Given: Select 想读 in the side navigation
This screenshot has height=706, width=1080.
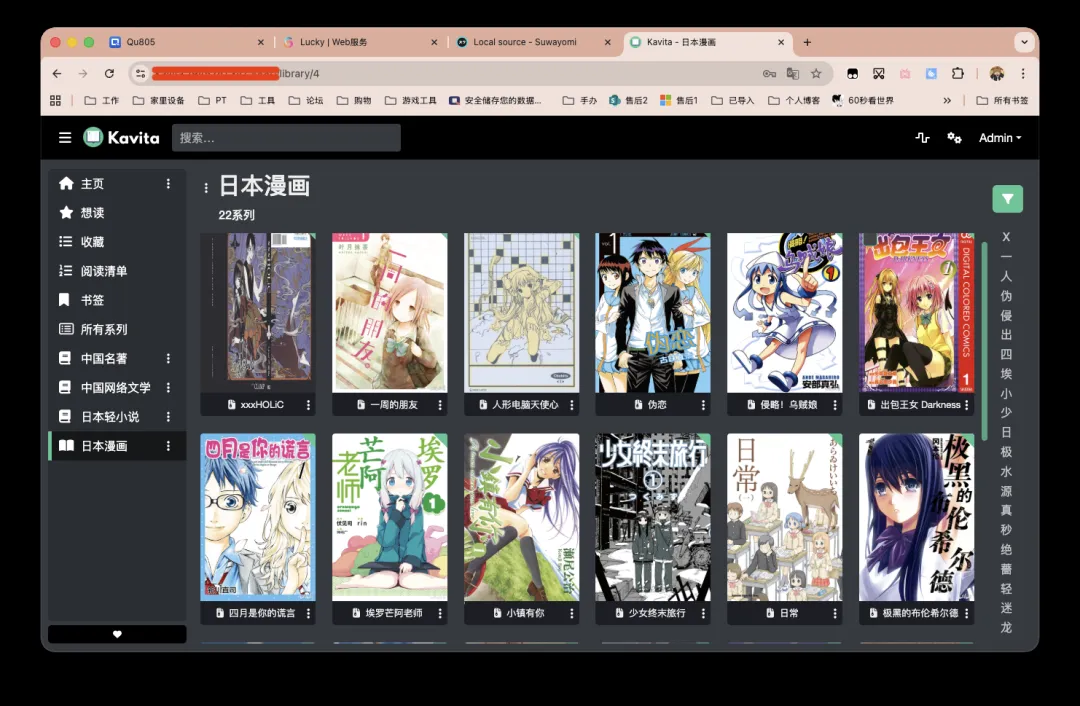Looking at the screenshot, I should click(92, 213).
